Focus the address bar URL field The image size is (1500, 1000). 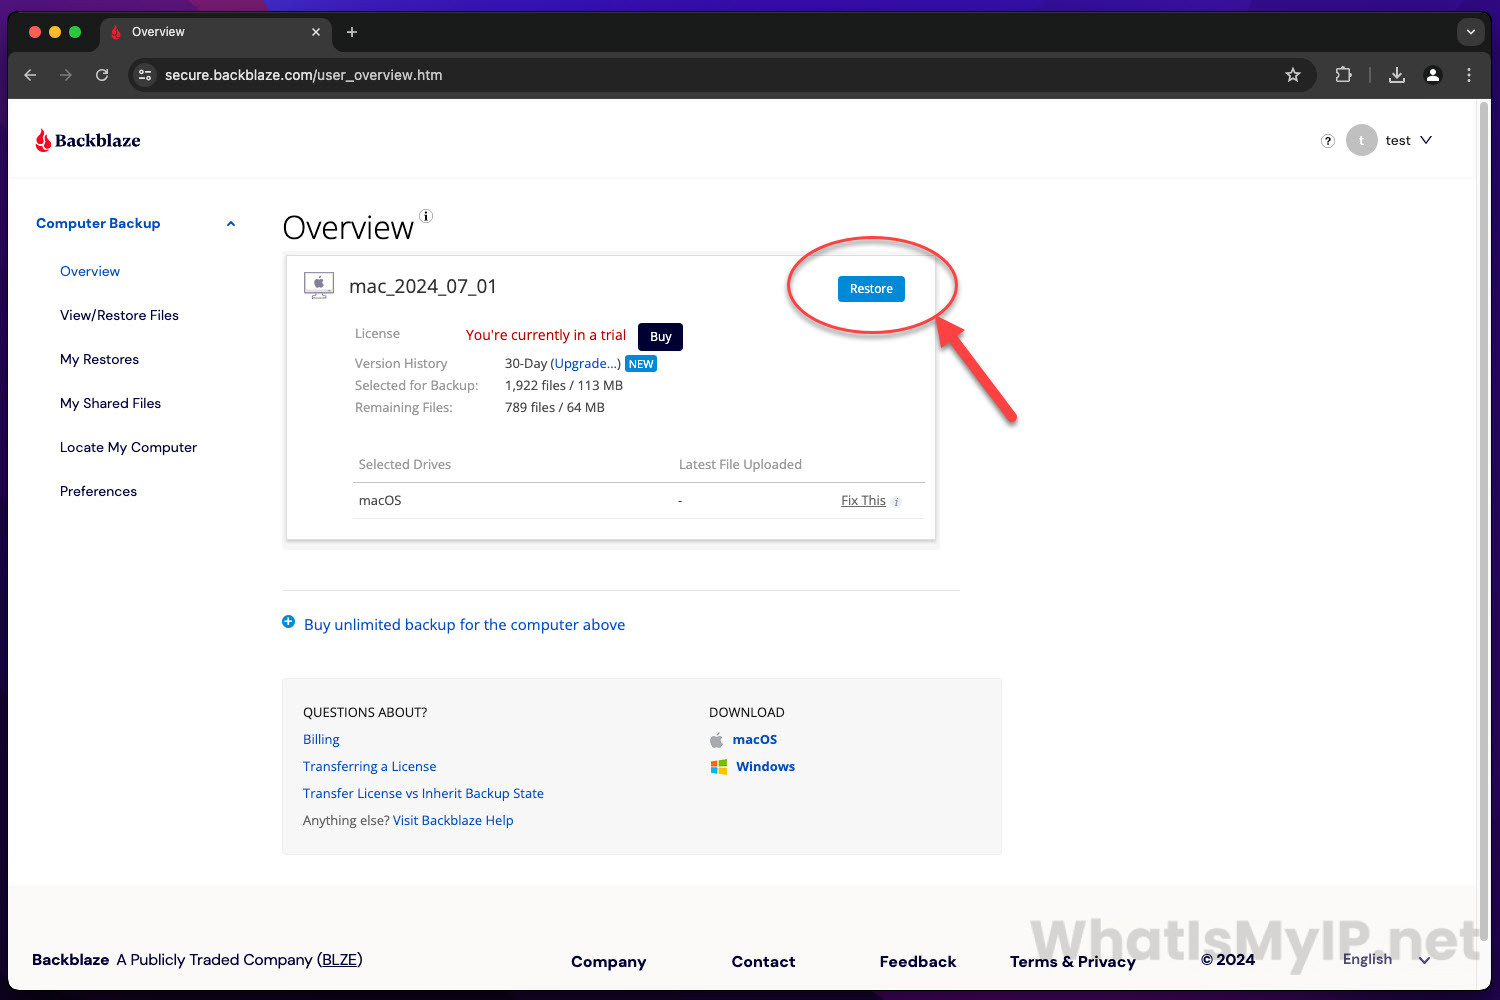click(x=720, y=75)
